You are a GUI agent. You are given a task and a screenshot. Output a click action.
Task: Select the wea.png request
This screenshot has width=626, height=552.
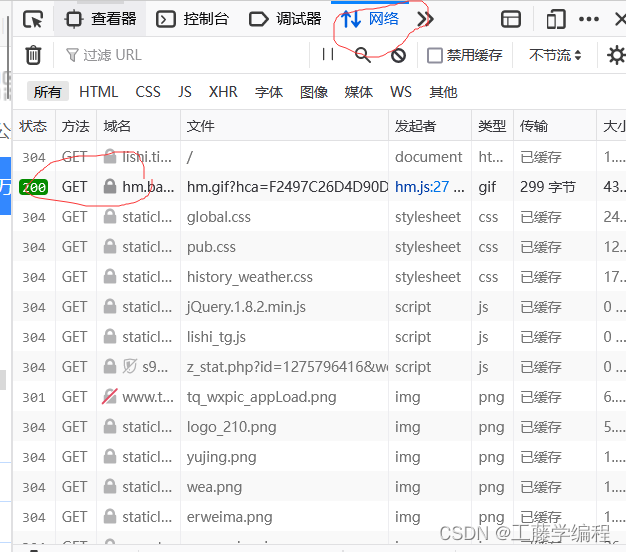(x=214, y=487)
